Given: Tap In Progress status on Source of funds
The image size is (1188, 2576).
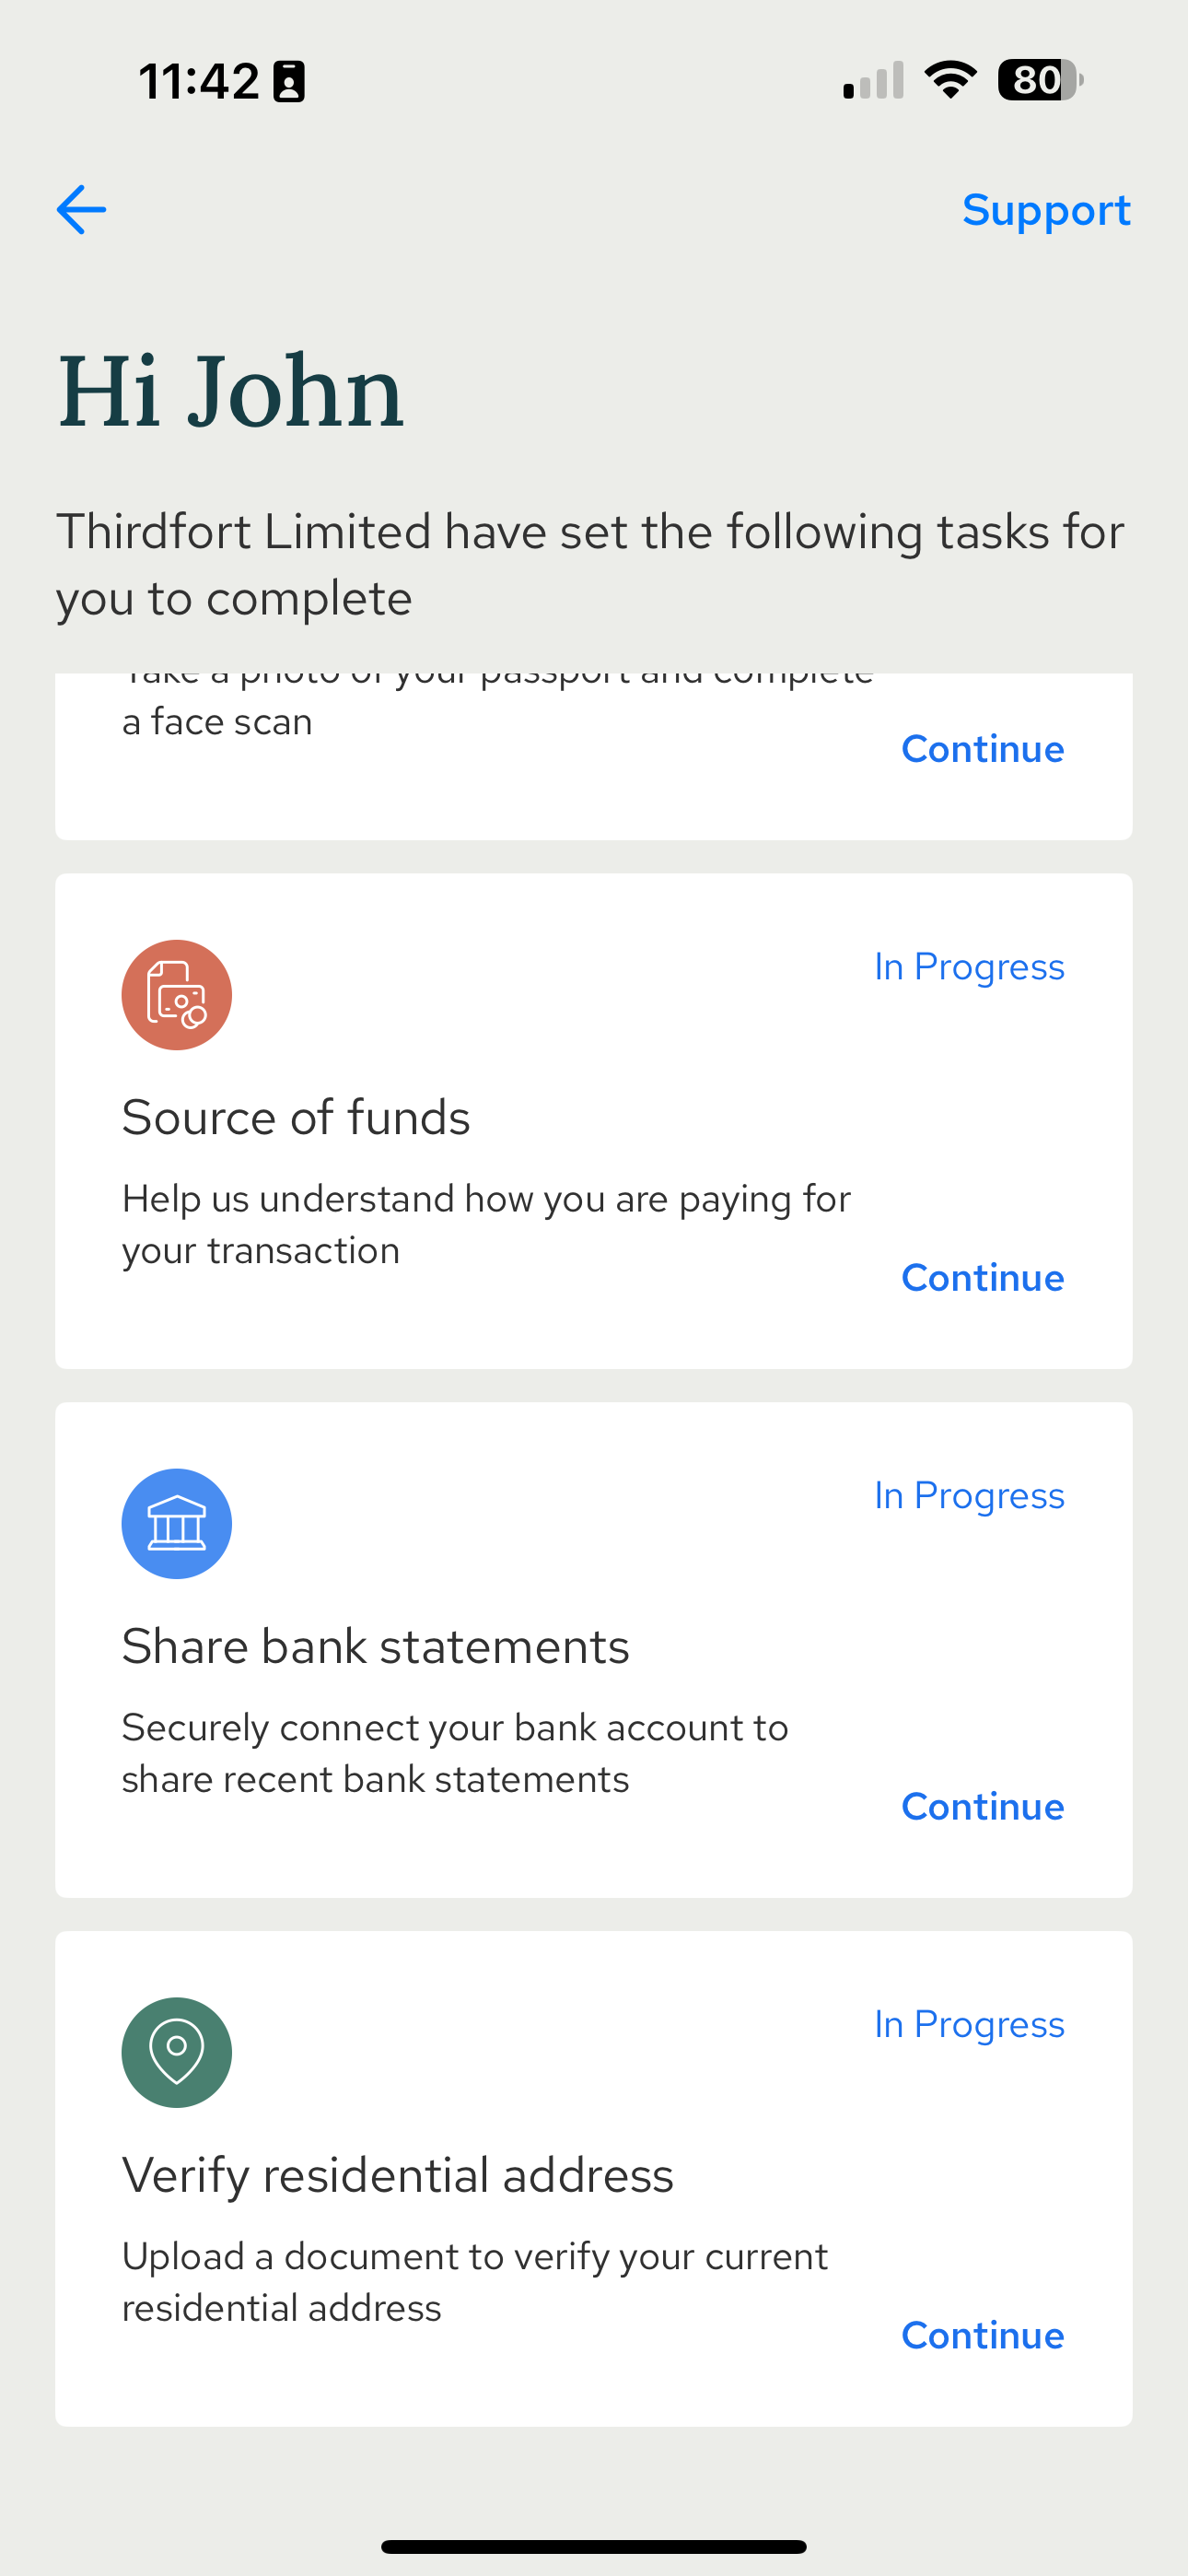Looking at the screenshot, I should (x=969, y=967).
